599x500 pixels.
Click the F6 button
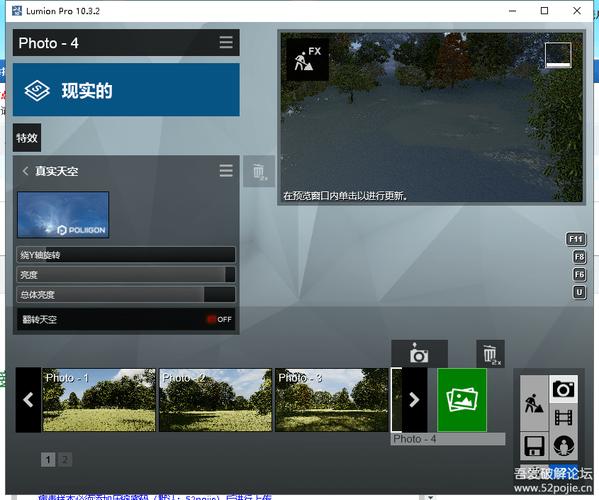click(579, 274)
